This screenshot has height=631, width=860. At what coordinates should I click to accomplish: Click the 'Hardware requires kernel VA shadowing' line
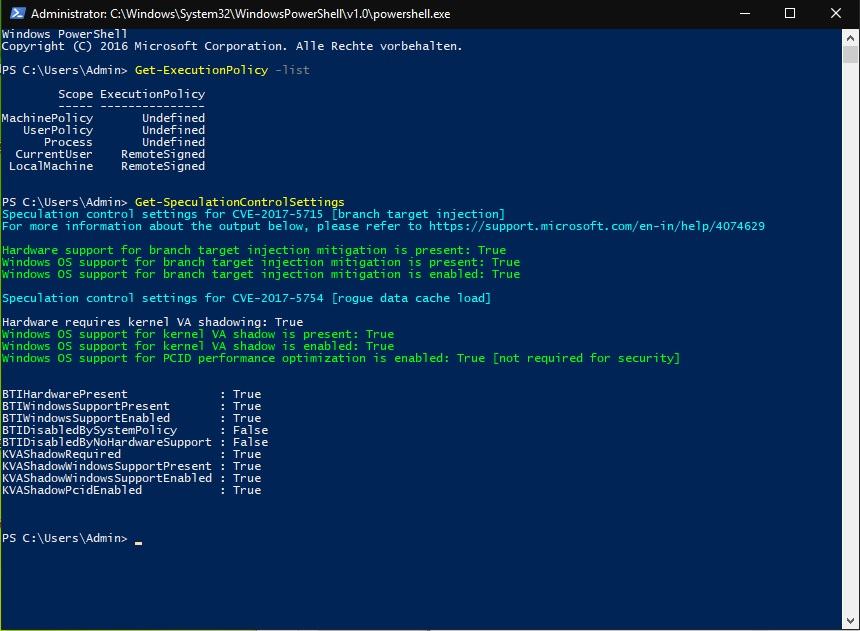coord(152,322)
